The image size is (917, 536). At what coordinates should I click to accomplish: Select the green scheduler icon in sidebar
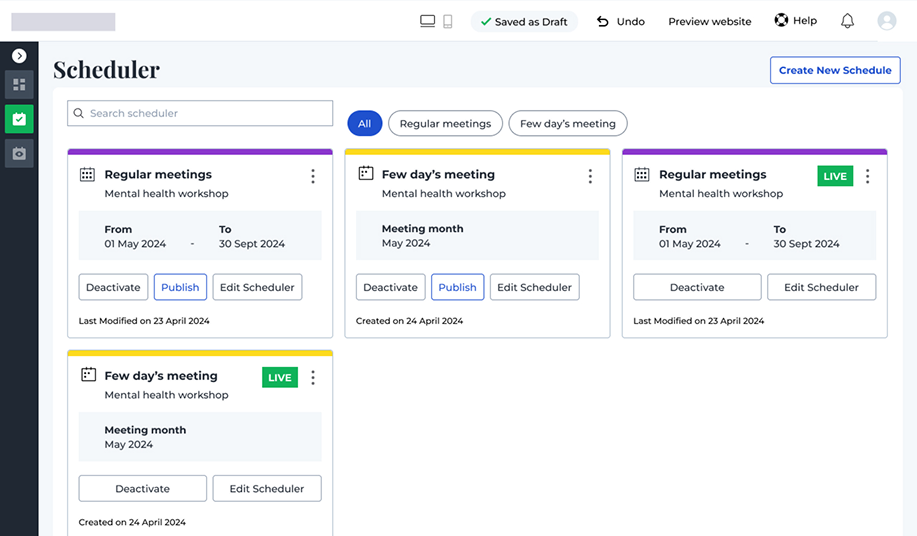coord(19,119)
